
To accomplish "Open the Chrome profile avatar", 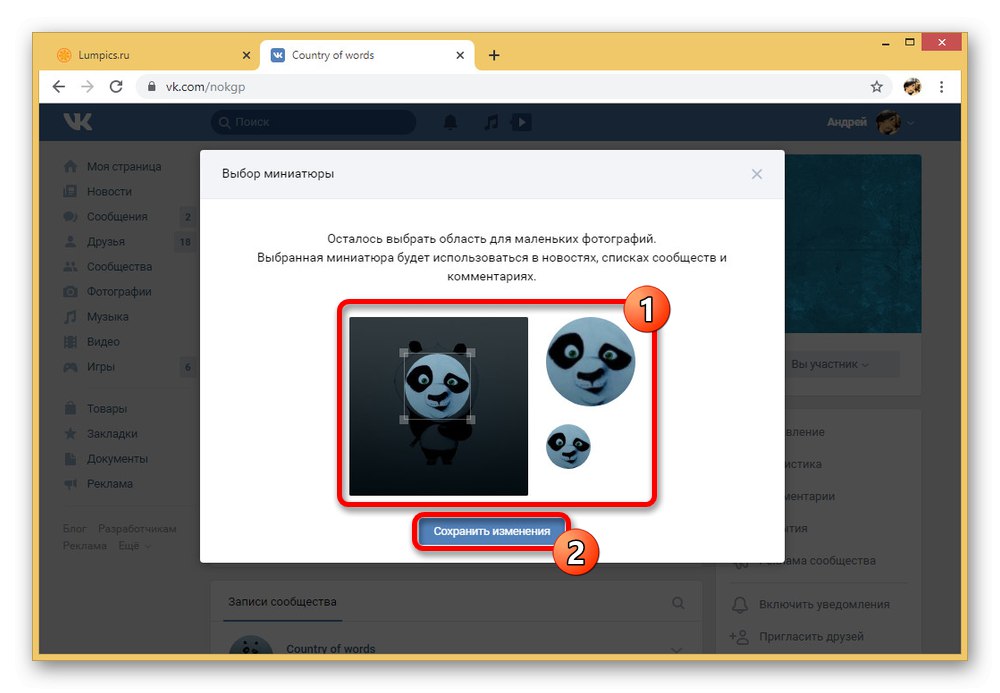I will point(912,87).
